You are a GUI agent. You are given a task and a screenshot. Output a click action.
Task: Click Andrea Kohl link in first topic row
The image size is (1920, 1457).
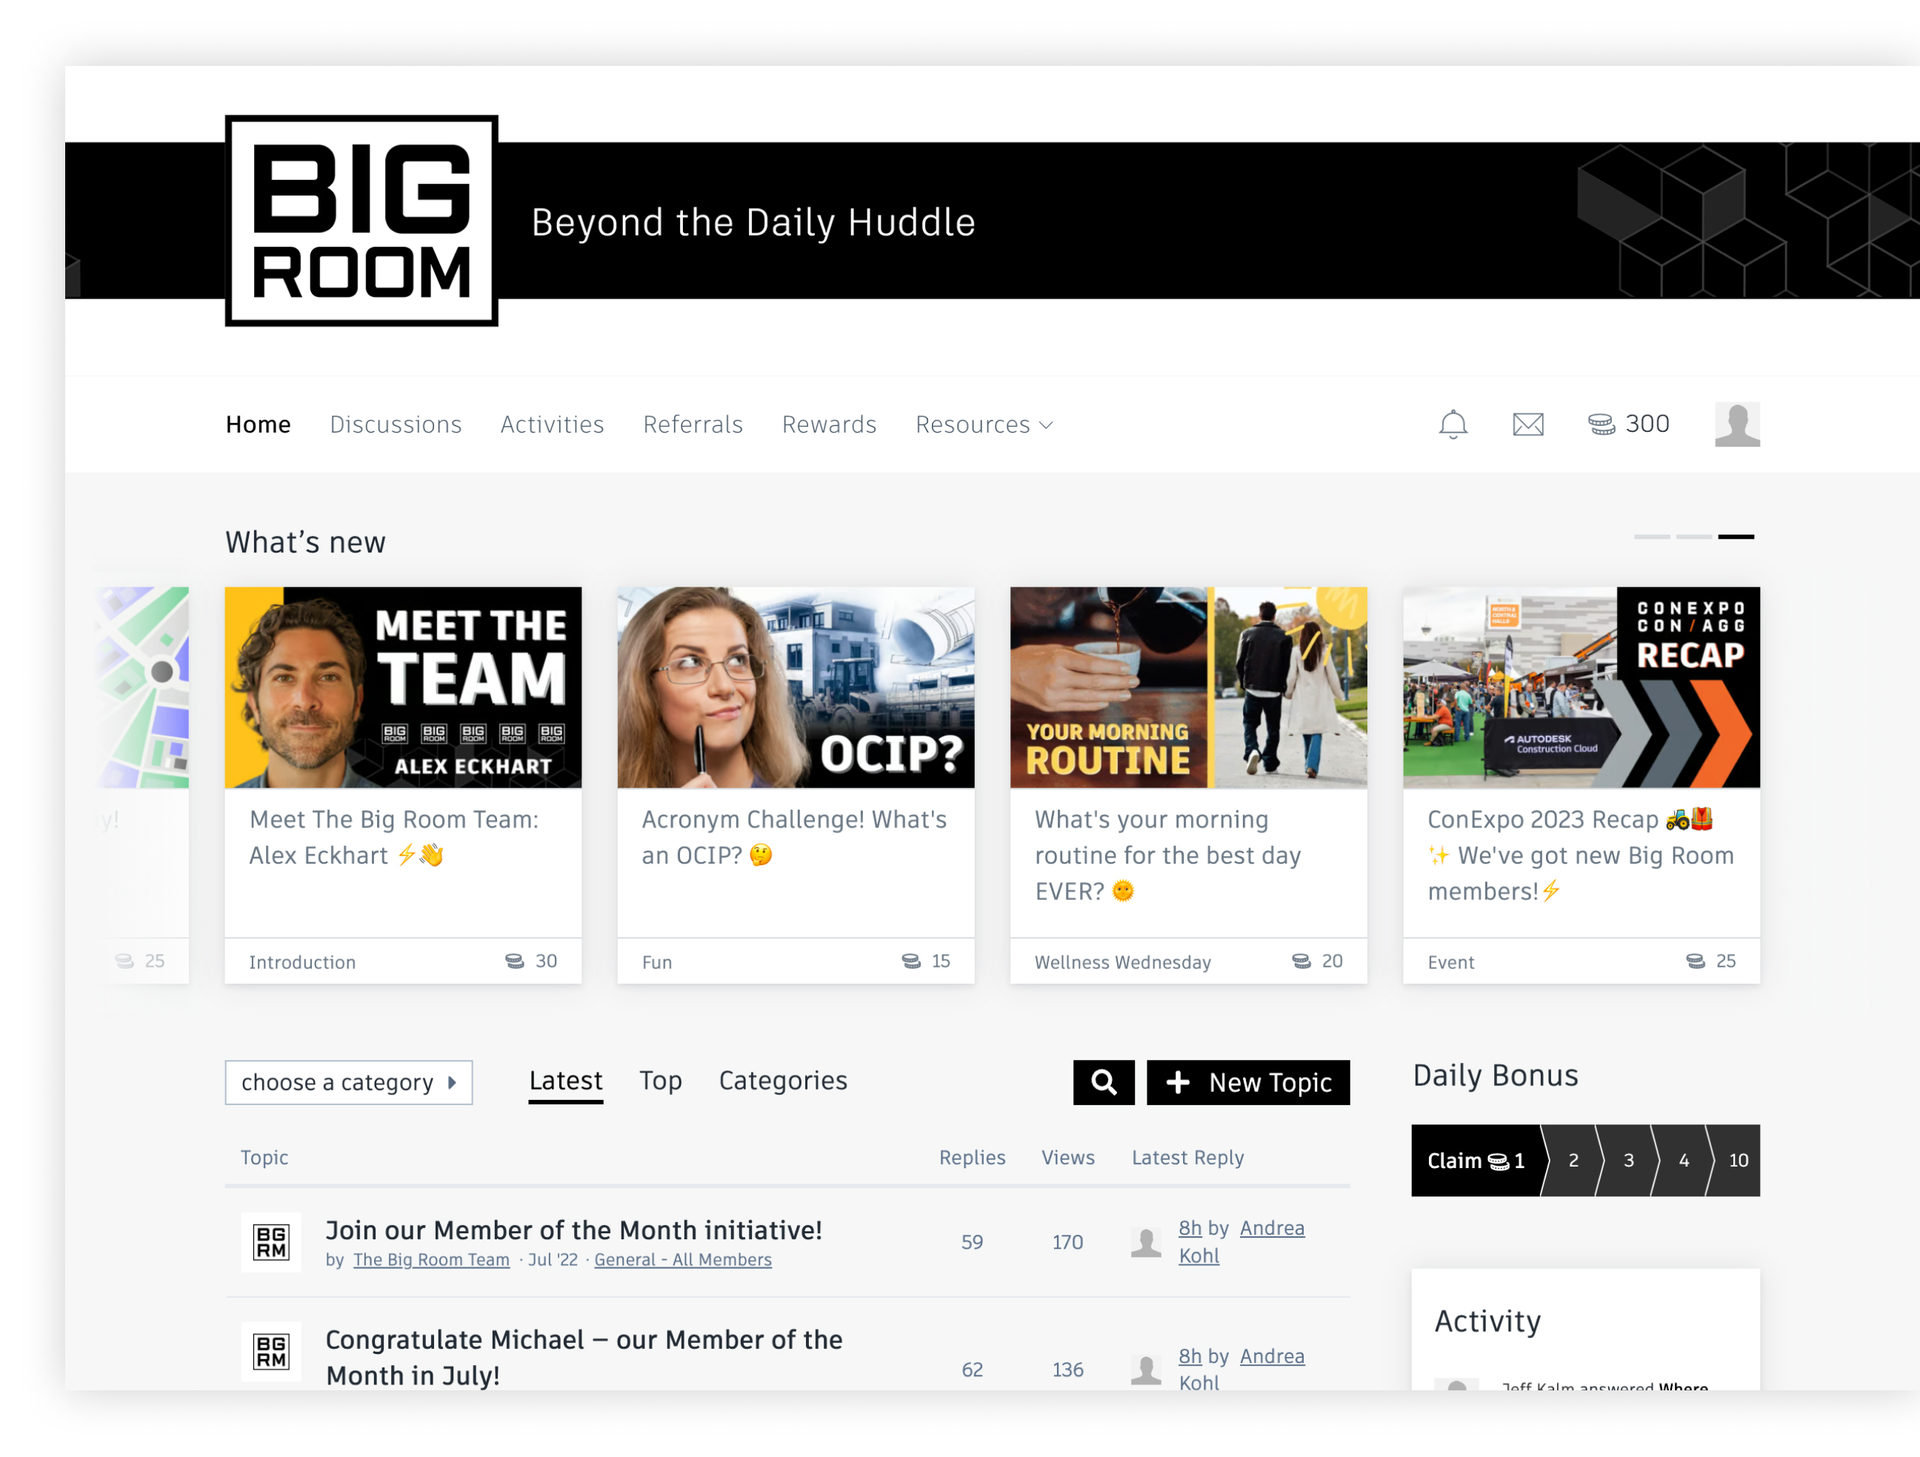pos(1242,1242)
